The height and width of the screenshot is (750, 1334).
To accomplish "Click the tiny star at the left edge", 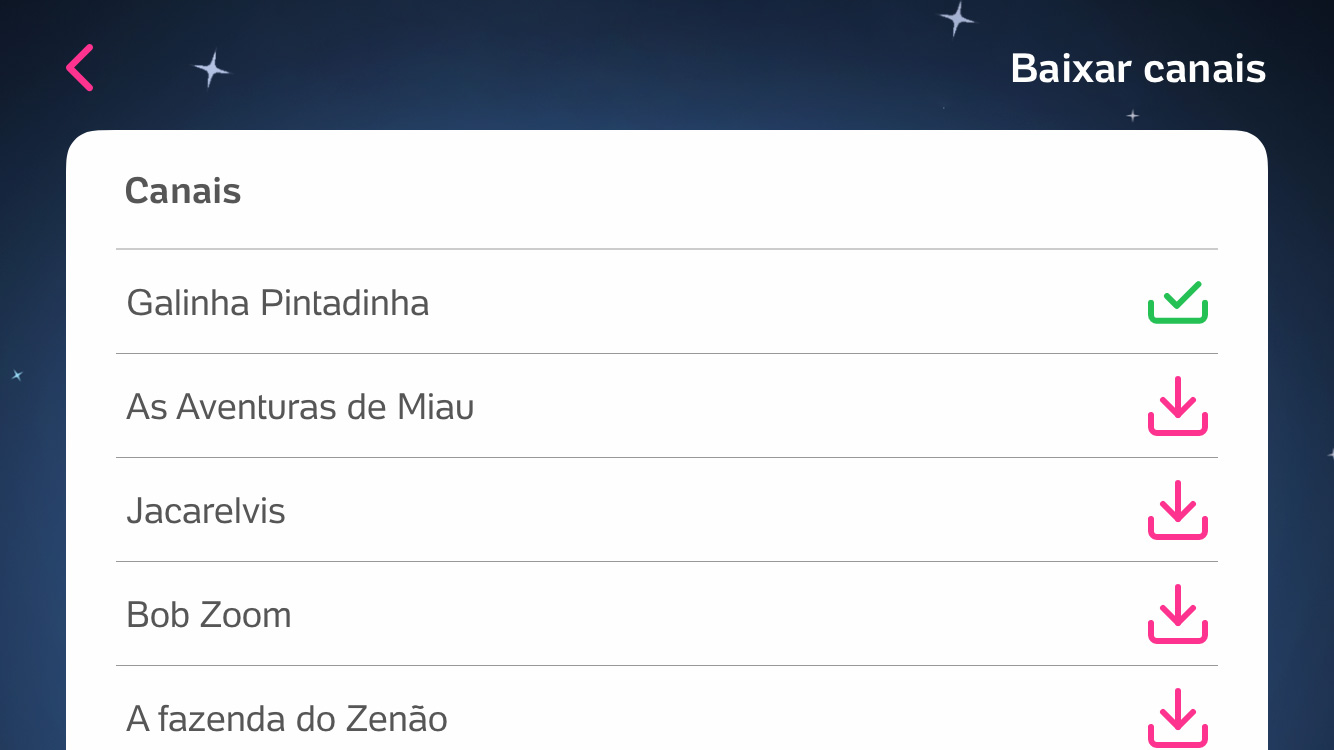I will pyautogui.click(x=16, y=376).
